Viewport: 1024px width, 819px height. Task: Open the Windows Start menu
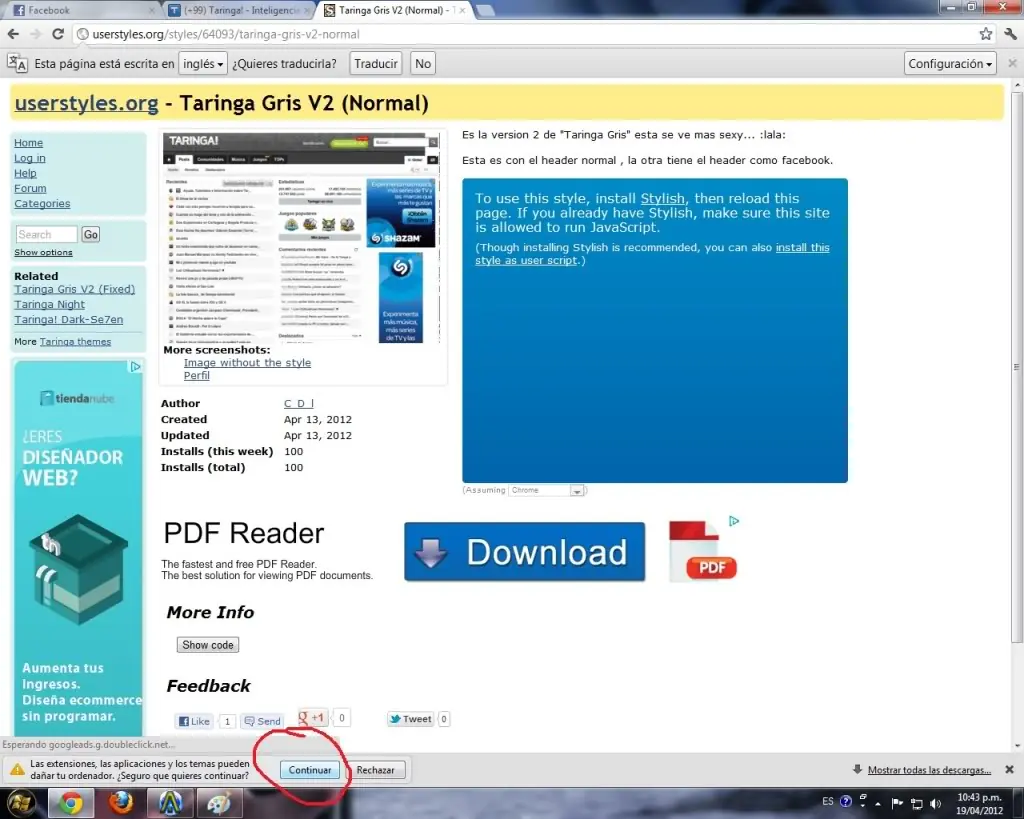[x=20, y=803]
